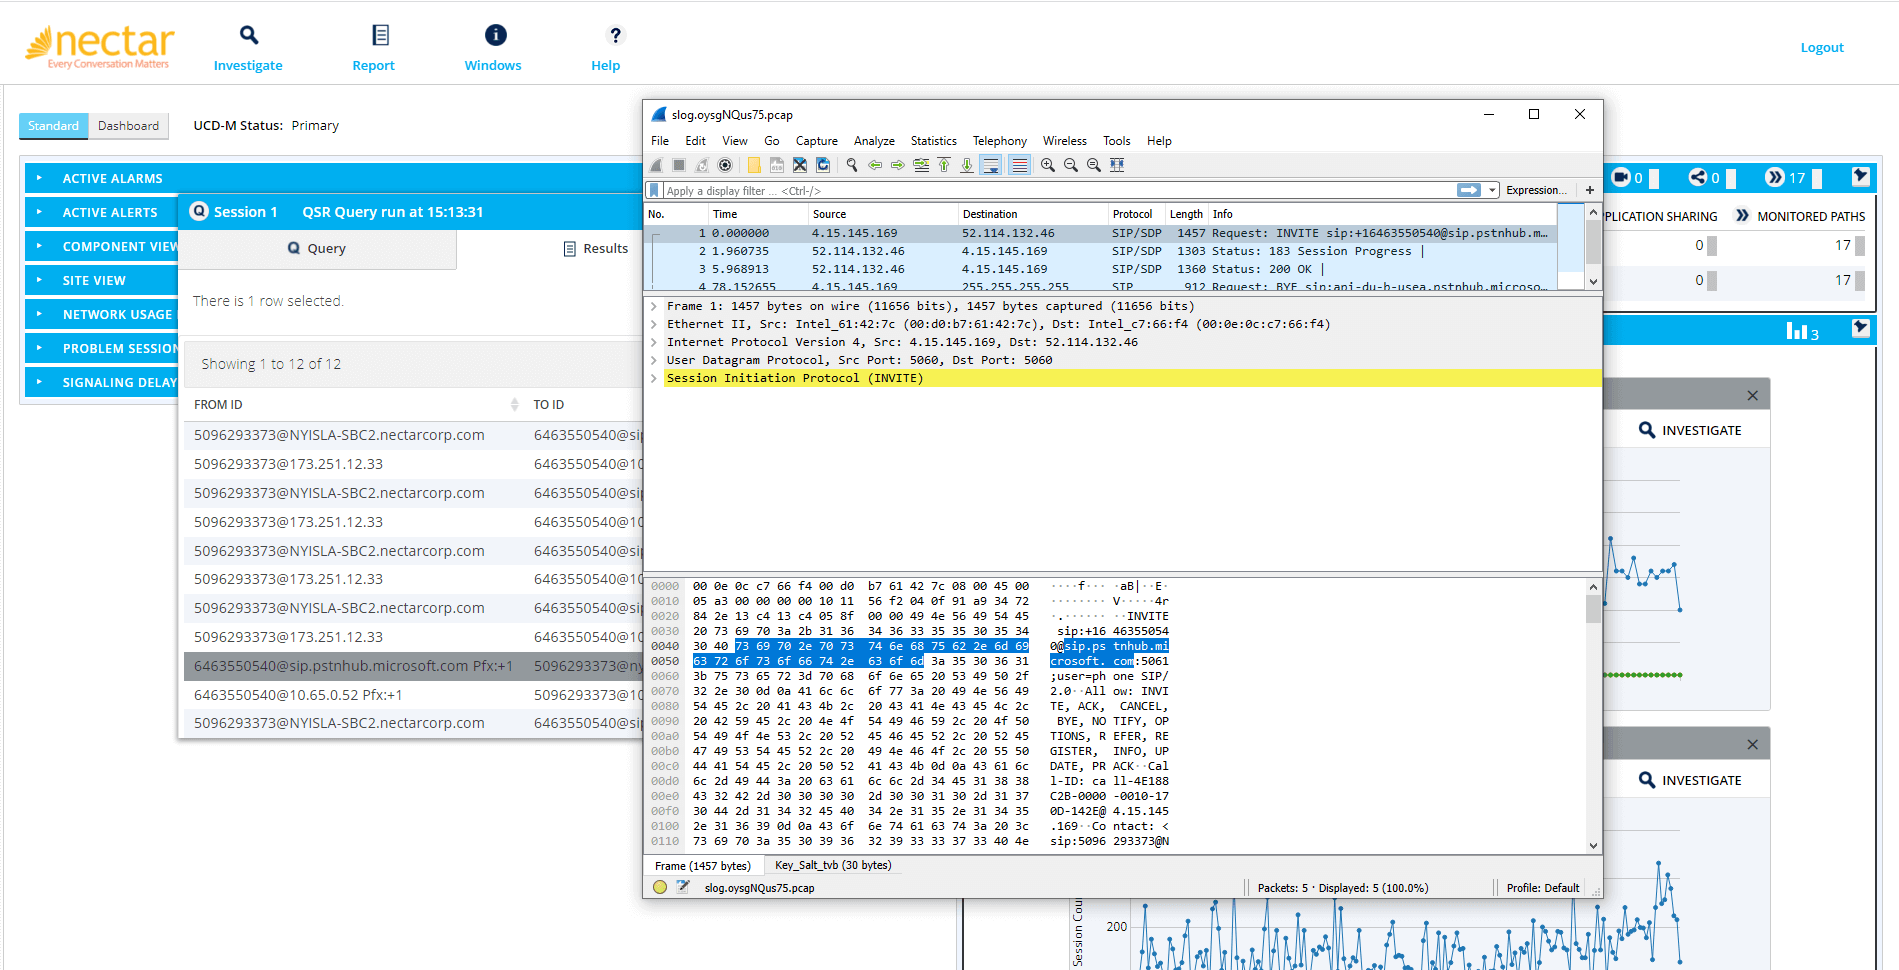The image size is (1899, 970).
Task: Open display filter history dropdown arrow
Action: click(1493, 190)
